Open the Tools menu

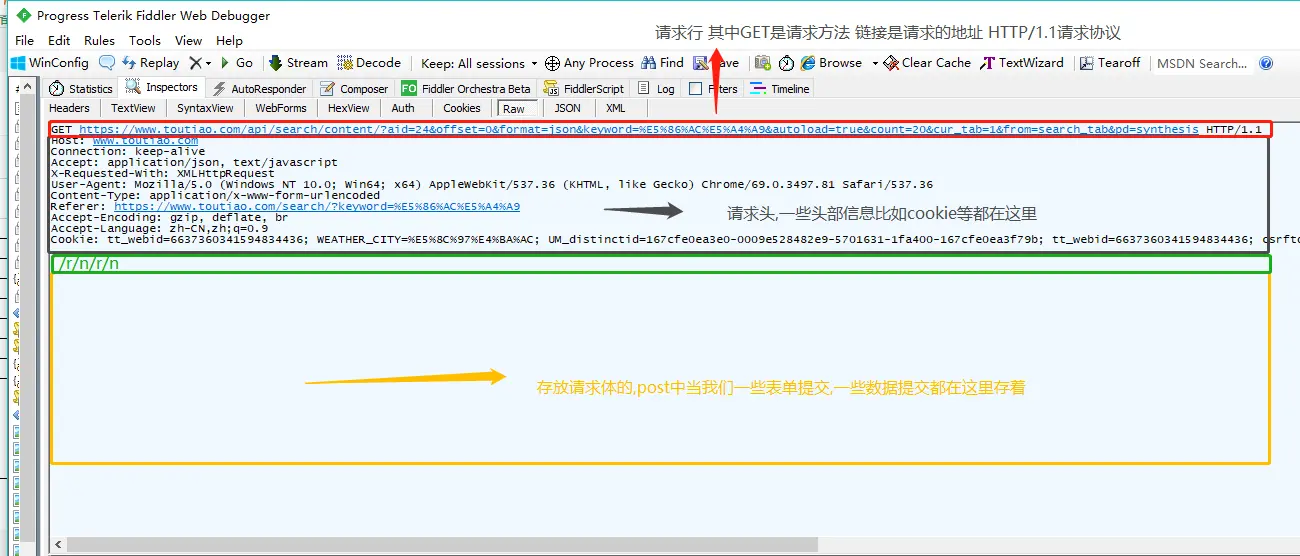pyautogui.click(x=145, y=41)
